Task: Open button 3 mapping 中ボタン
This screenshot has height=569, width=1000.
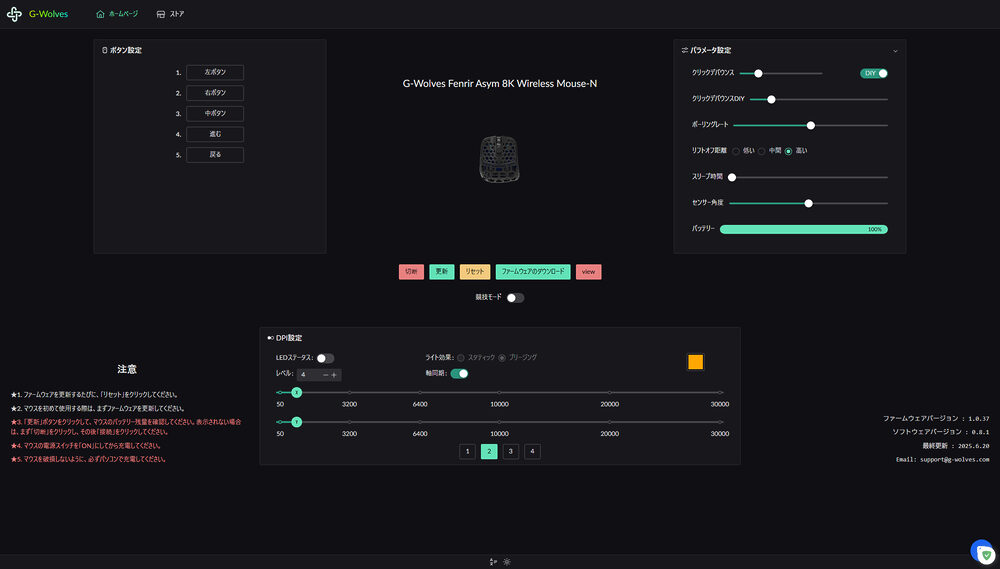Action: tap(215, 114)
